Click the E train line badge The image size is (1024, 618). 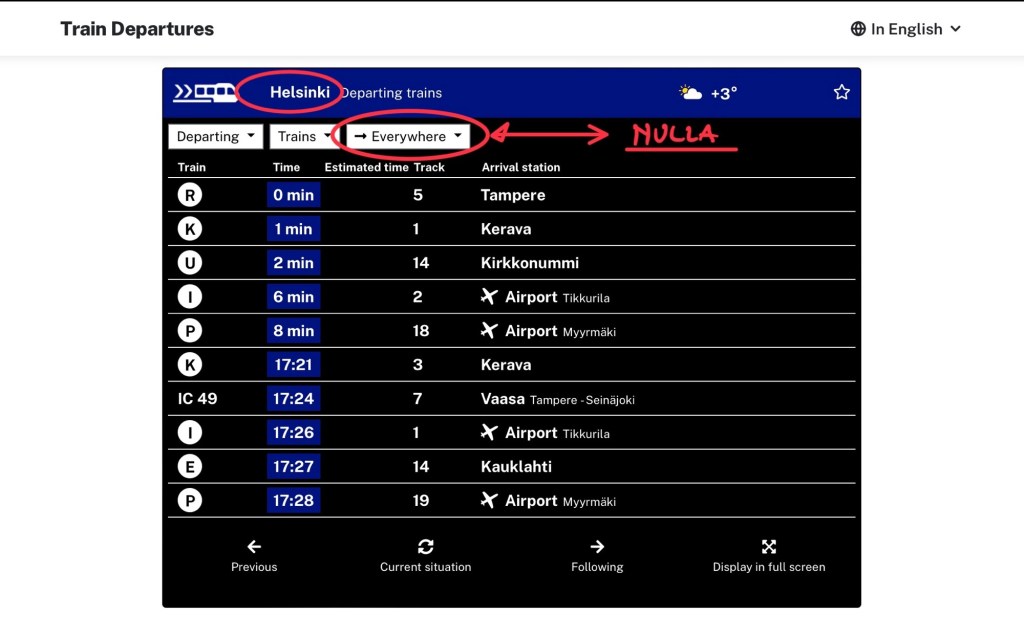(189, 467)
